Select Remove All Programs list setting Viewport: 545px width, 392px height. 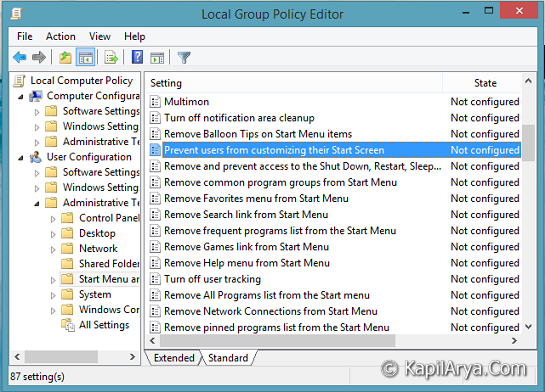coord(335,295)
